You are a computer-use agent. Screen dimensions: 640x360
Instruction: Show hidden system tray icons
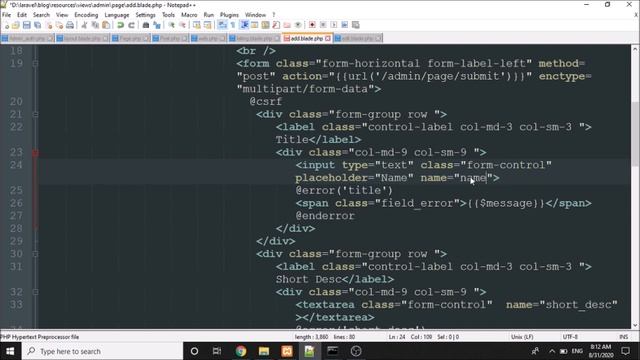[552, 351]
